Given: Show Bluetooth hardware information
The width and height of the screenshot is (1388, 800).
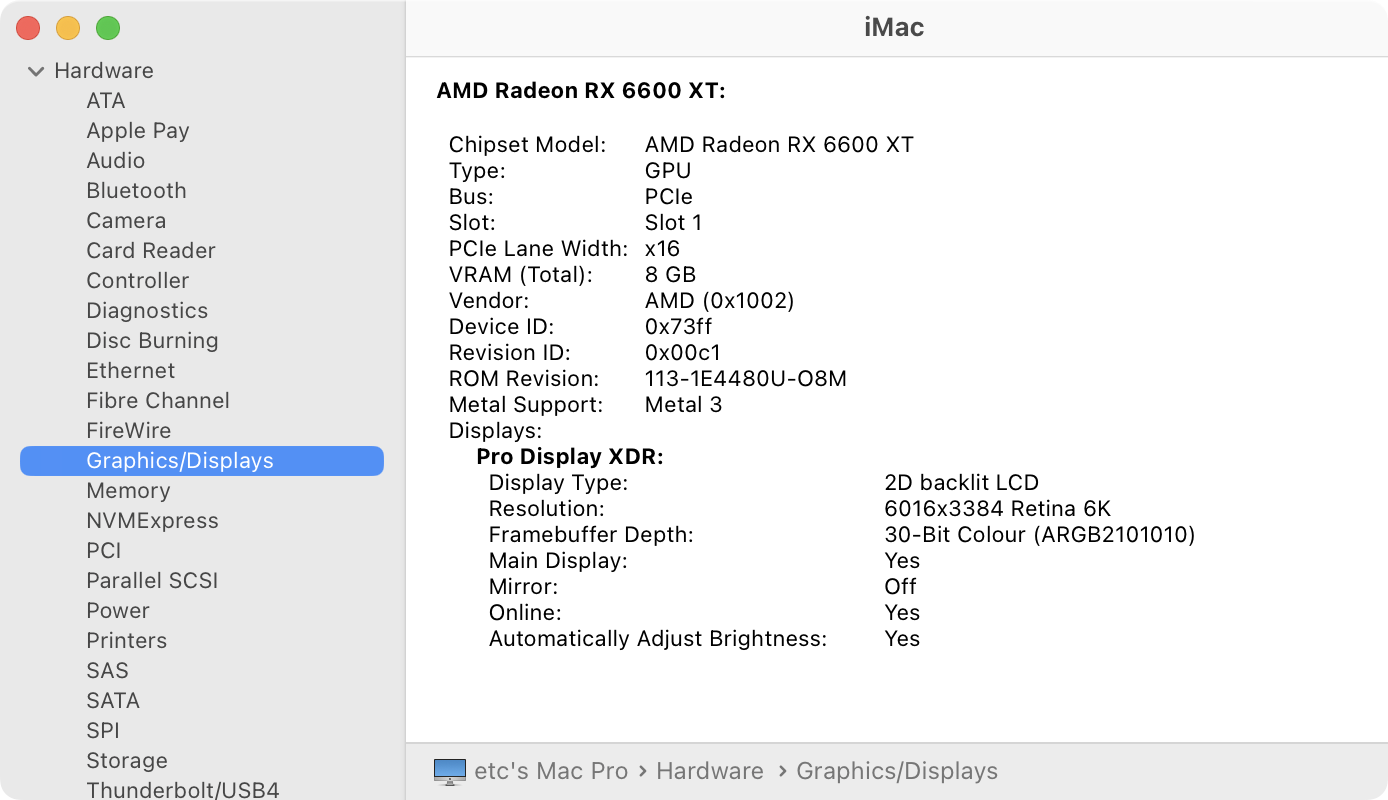Looking at the screenshot, I should click(x=136, y=191).
